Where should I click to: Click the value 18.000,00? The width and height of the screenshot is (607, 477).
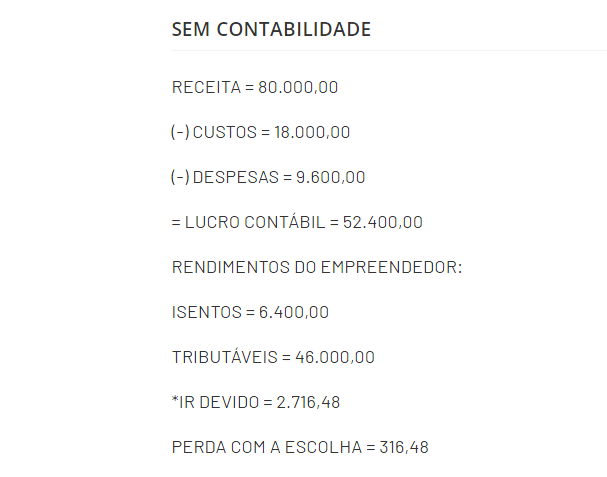pos(312,132)
